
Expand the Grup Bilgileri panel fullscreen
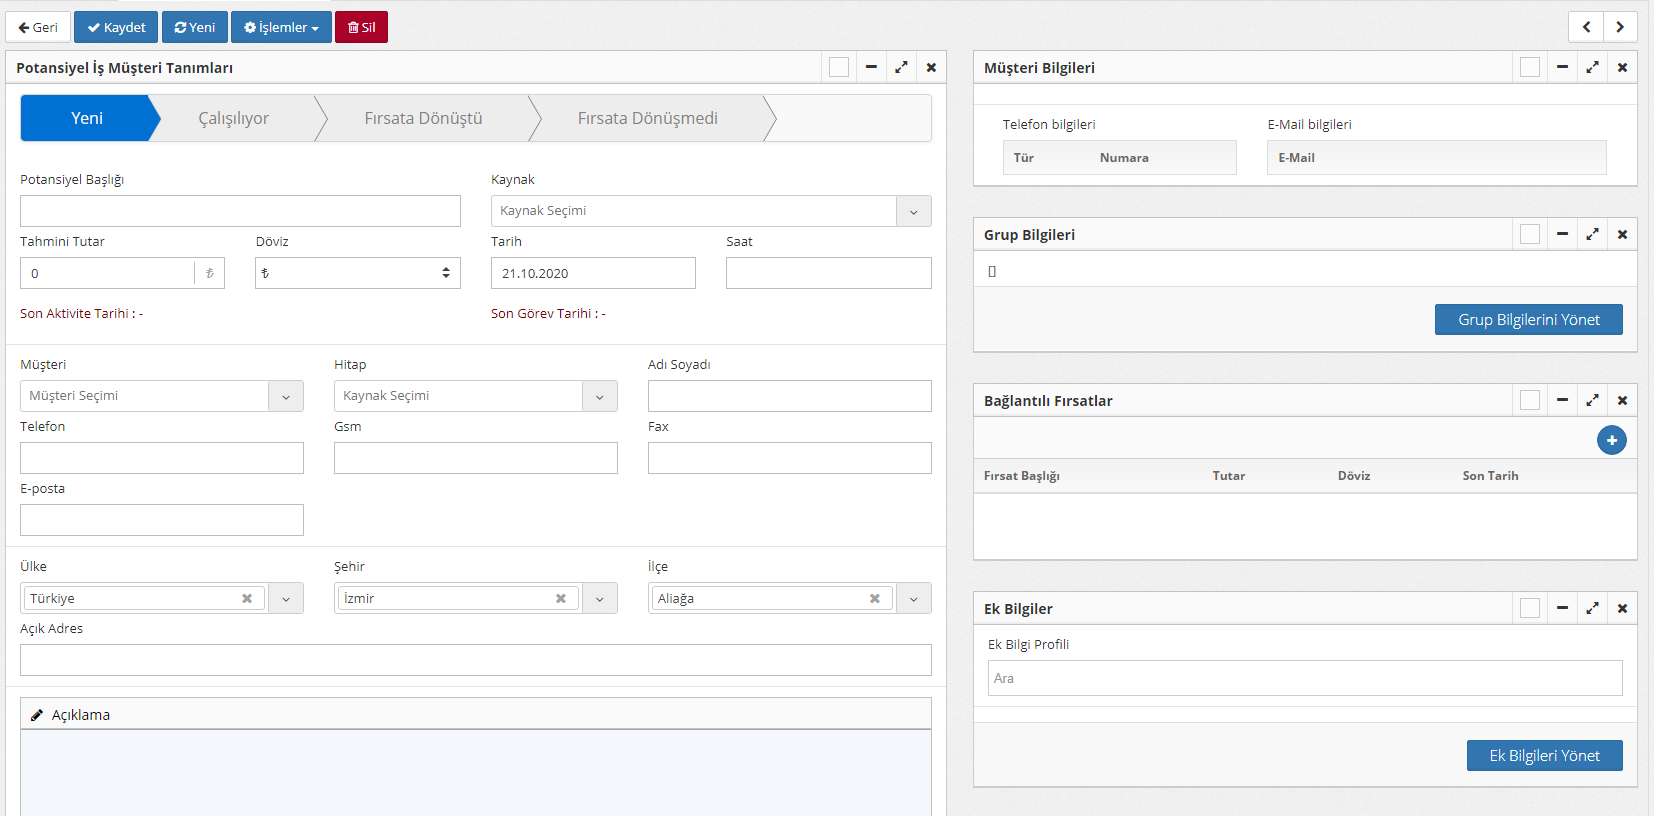(1592, 234)
